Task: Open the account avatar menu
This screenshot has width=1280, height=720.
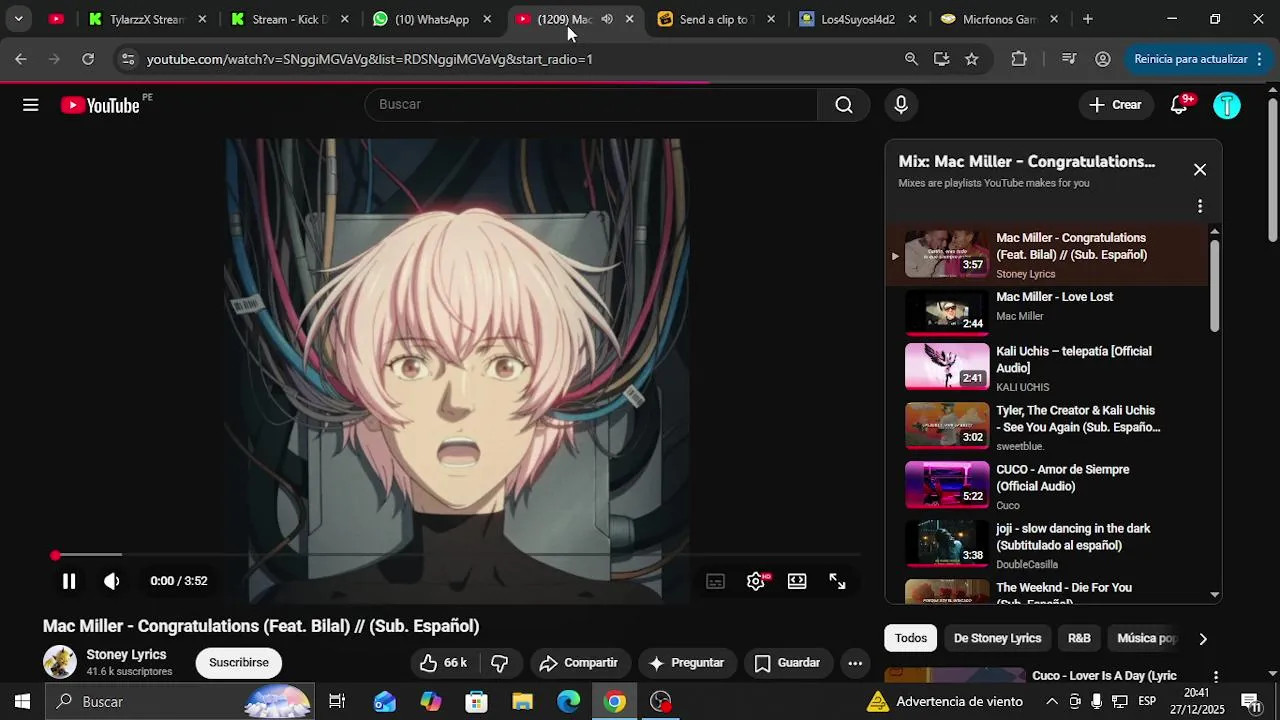Action: [x=1227, y=105]
